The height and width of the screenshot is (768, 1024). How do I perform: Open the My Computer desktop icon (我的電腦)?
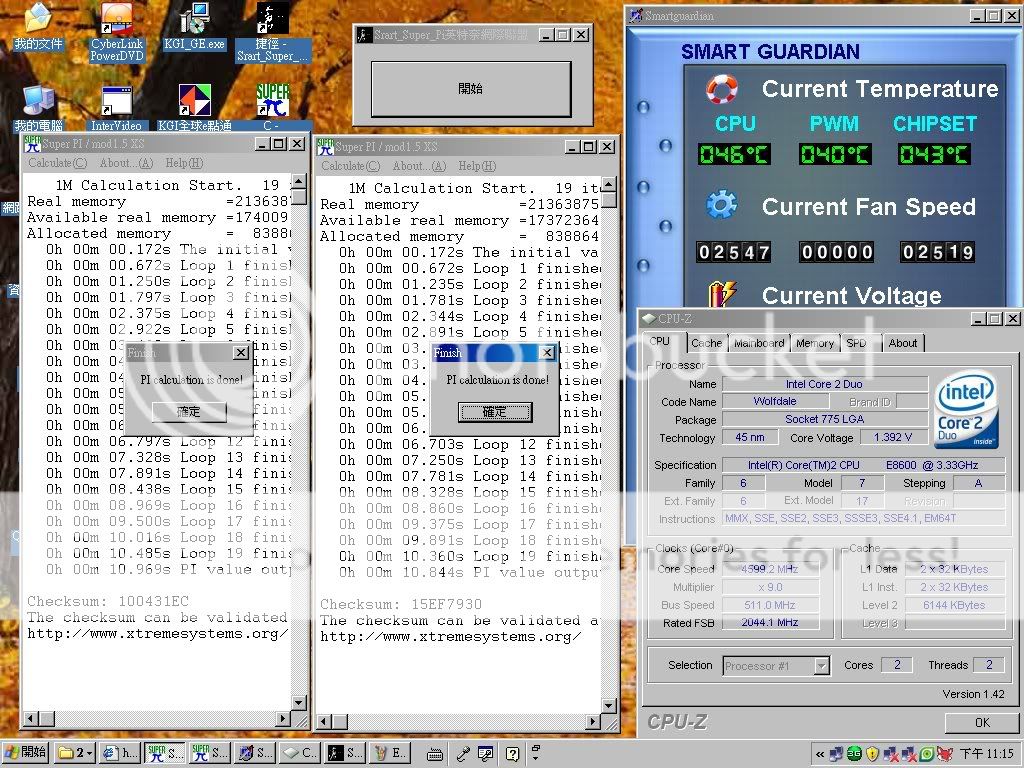[x=38, y=102]
